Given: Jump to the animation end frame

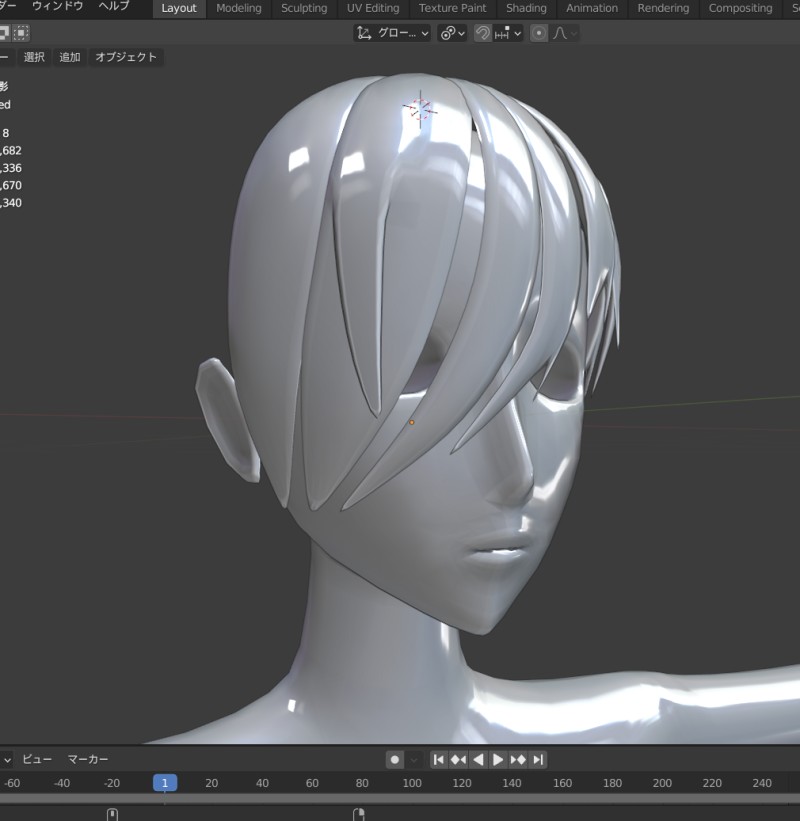Looking at the screenshot, I should point(538,760).
